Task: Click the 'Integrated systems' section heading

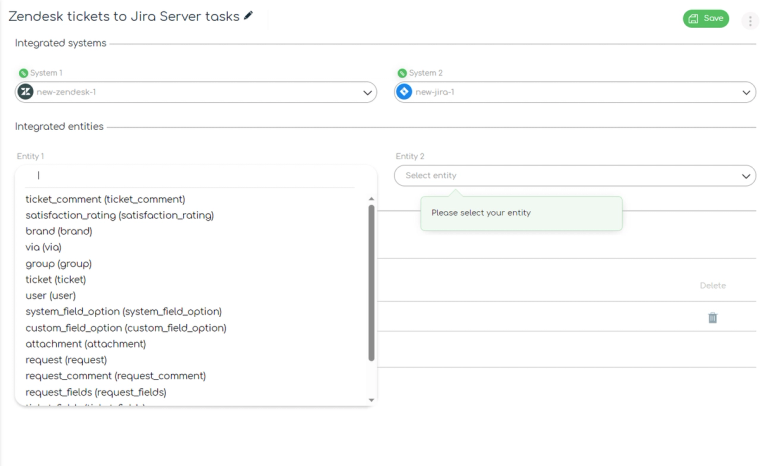Action: [61, 43]
